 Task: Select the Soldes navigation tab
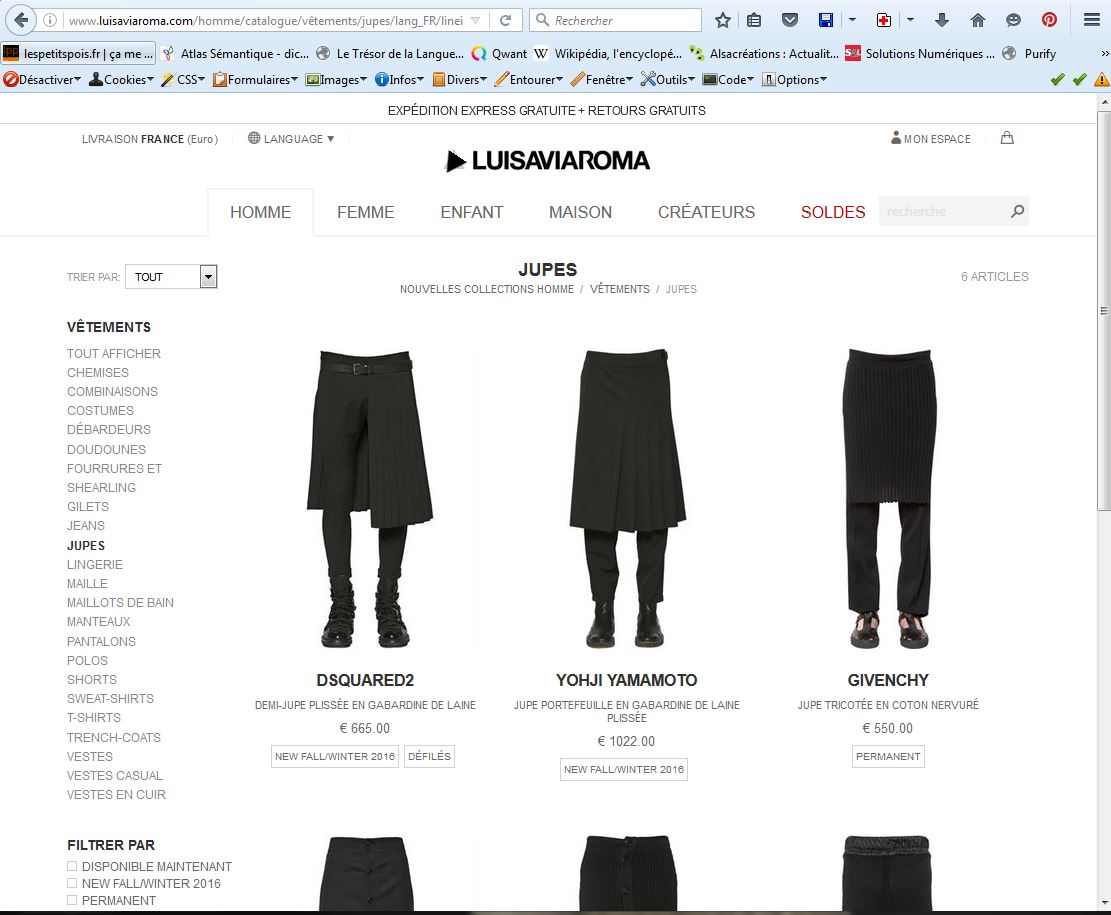[x=833, y=212]
